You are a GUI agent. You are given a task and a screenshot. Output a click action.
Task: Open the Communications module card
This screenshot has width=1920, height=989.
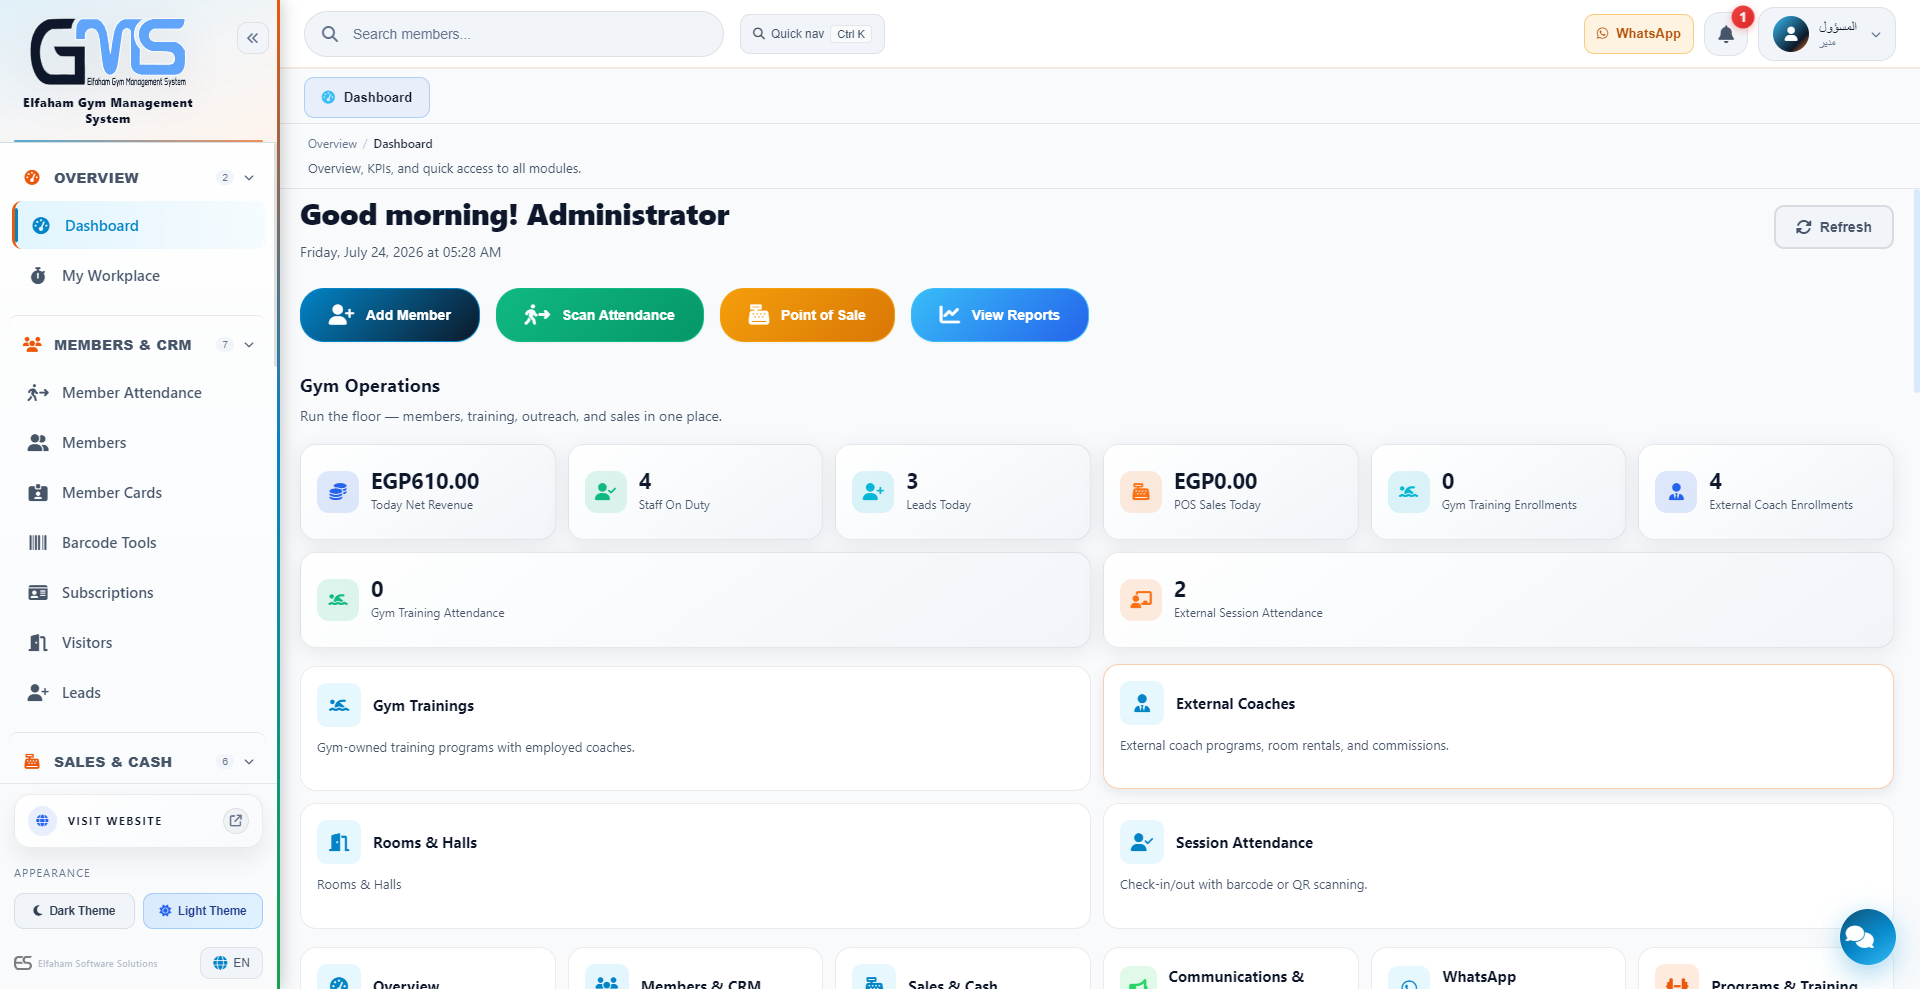1230,969
